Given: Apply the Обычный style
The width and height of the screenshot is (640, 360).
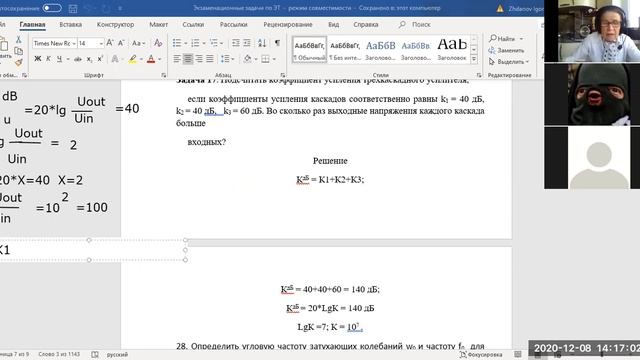Looking at the screenshot, I should pyautogui.click(x=309, y=50).
